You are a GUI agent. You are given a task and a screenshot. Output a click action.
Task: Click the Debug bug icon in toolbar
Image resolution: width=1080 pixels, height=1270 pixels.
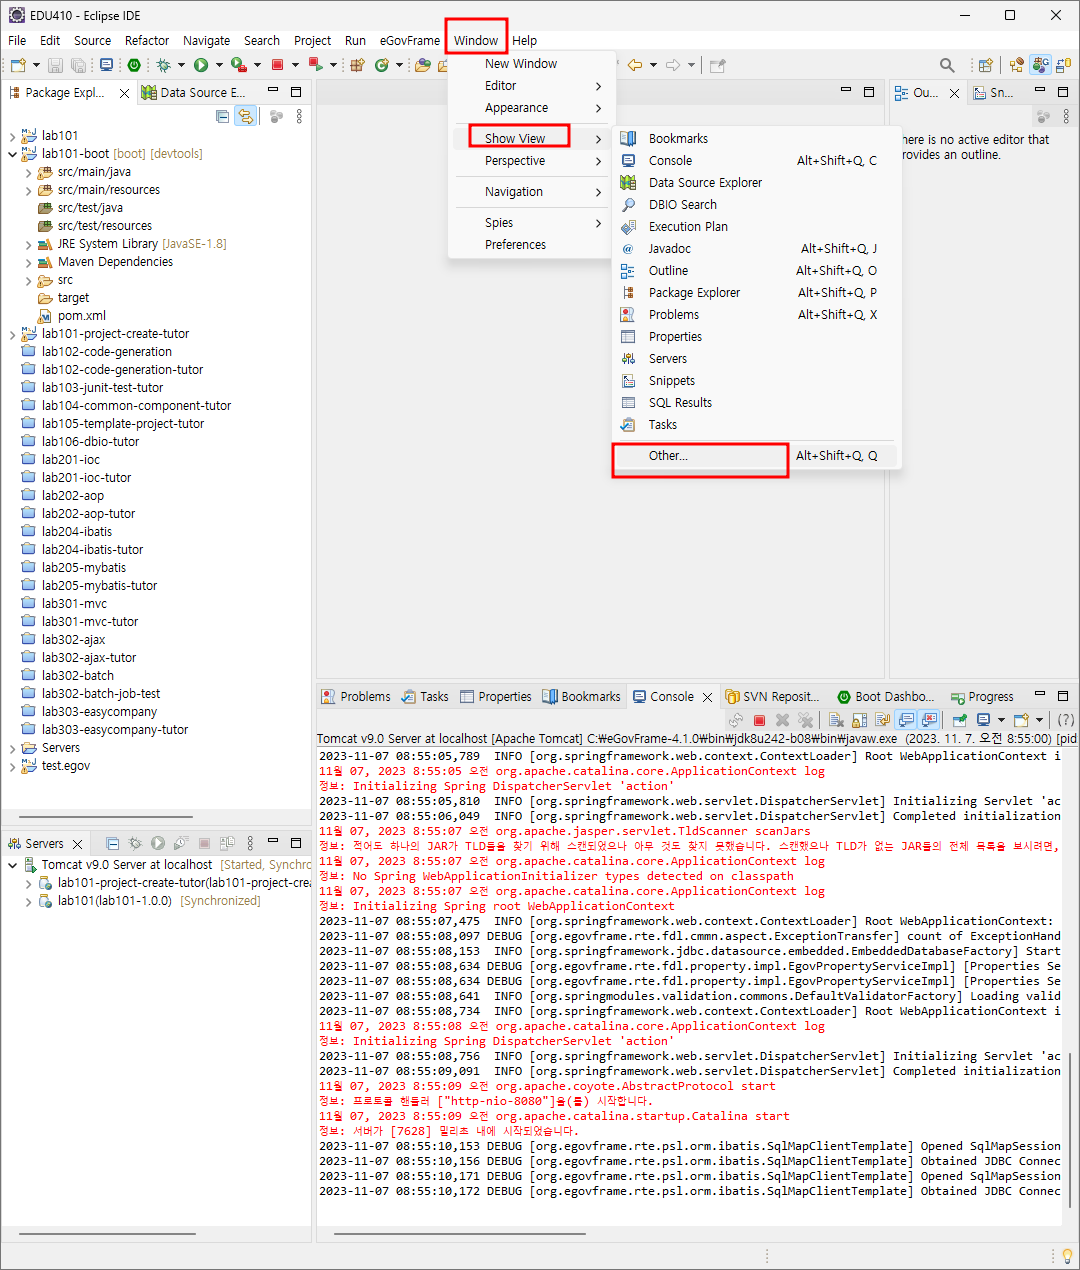[163, 65]
